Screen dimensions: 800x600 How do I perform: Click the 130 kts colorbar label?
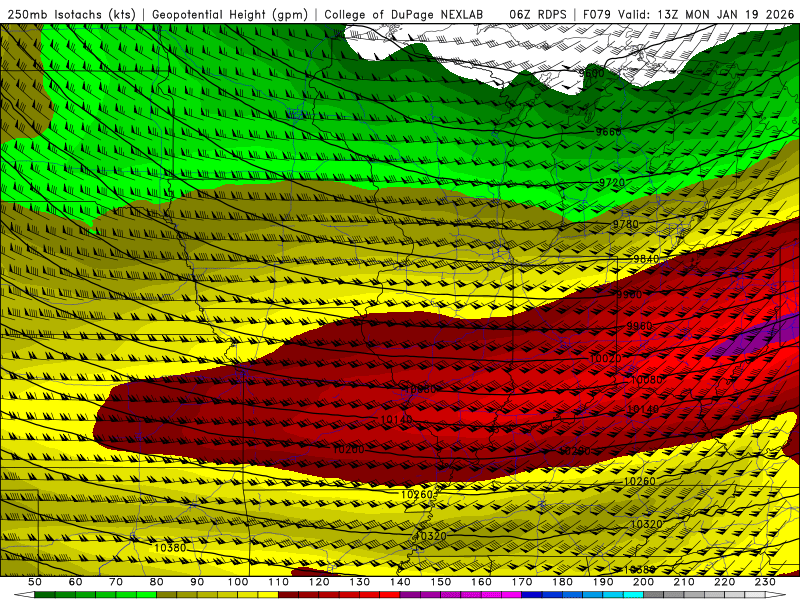coord(360,582)
